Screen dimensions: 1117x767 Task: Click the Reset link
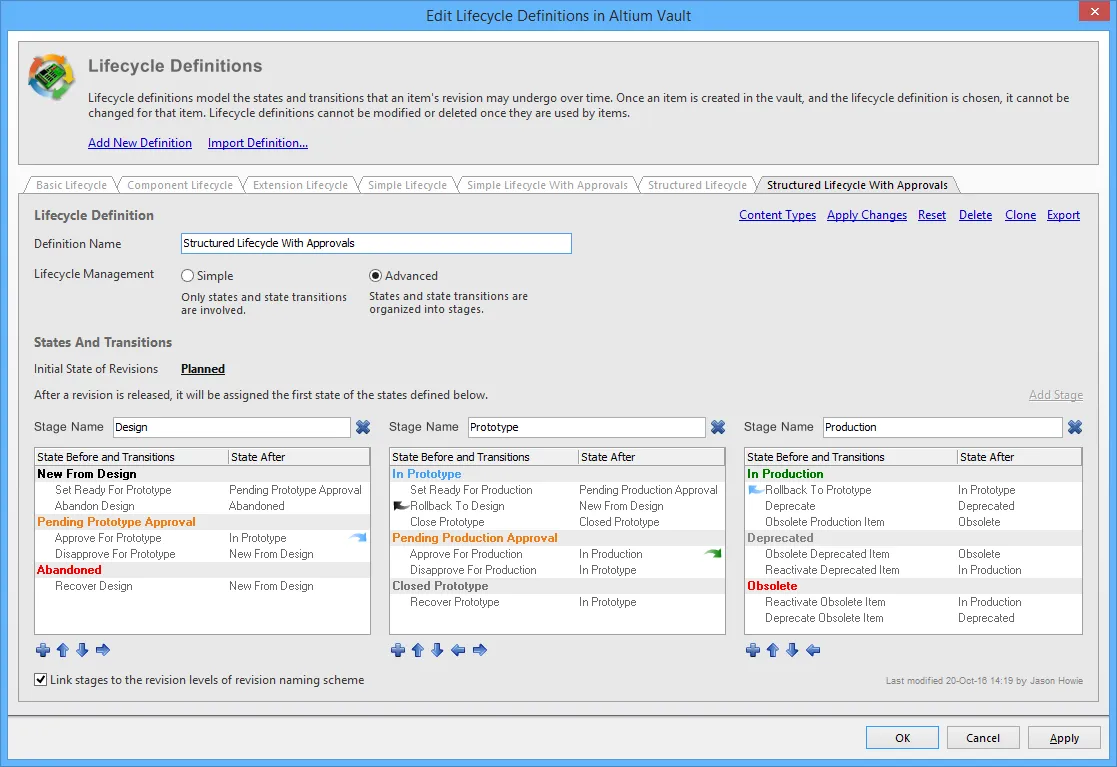click(932, 215)
